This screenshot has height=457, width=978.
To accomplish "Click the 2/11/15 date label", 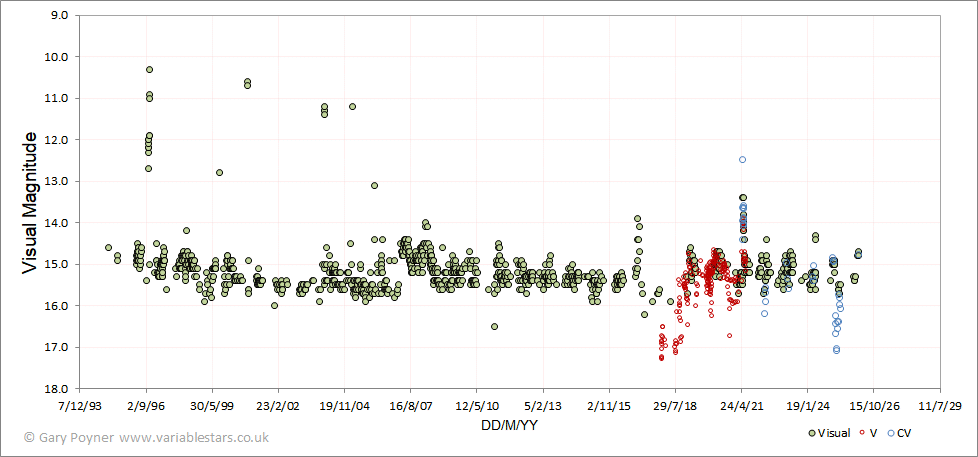I will coord(609,406).
